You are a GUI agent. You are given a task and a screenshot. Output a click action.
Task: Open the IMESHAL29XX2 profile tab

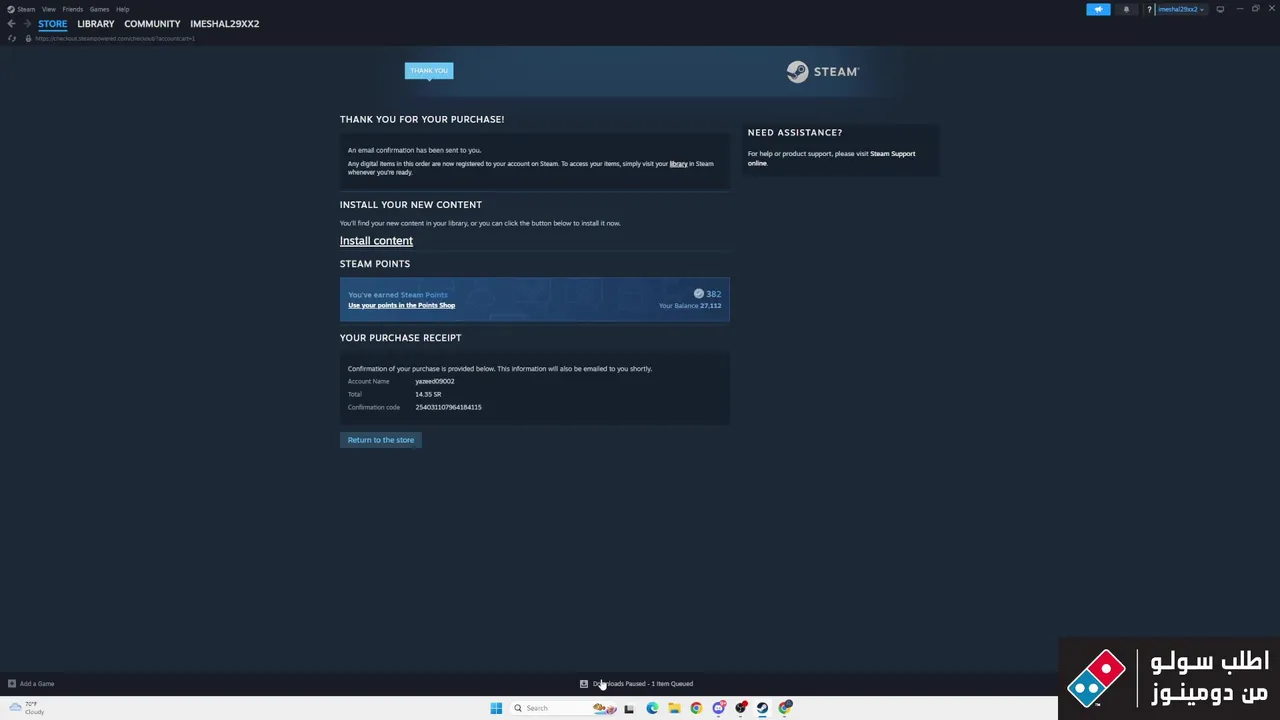click(225, 24)
